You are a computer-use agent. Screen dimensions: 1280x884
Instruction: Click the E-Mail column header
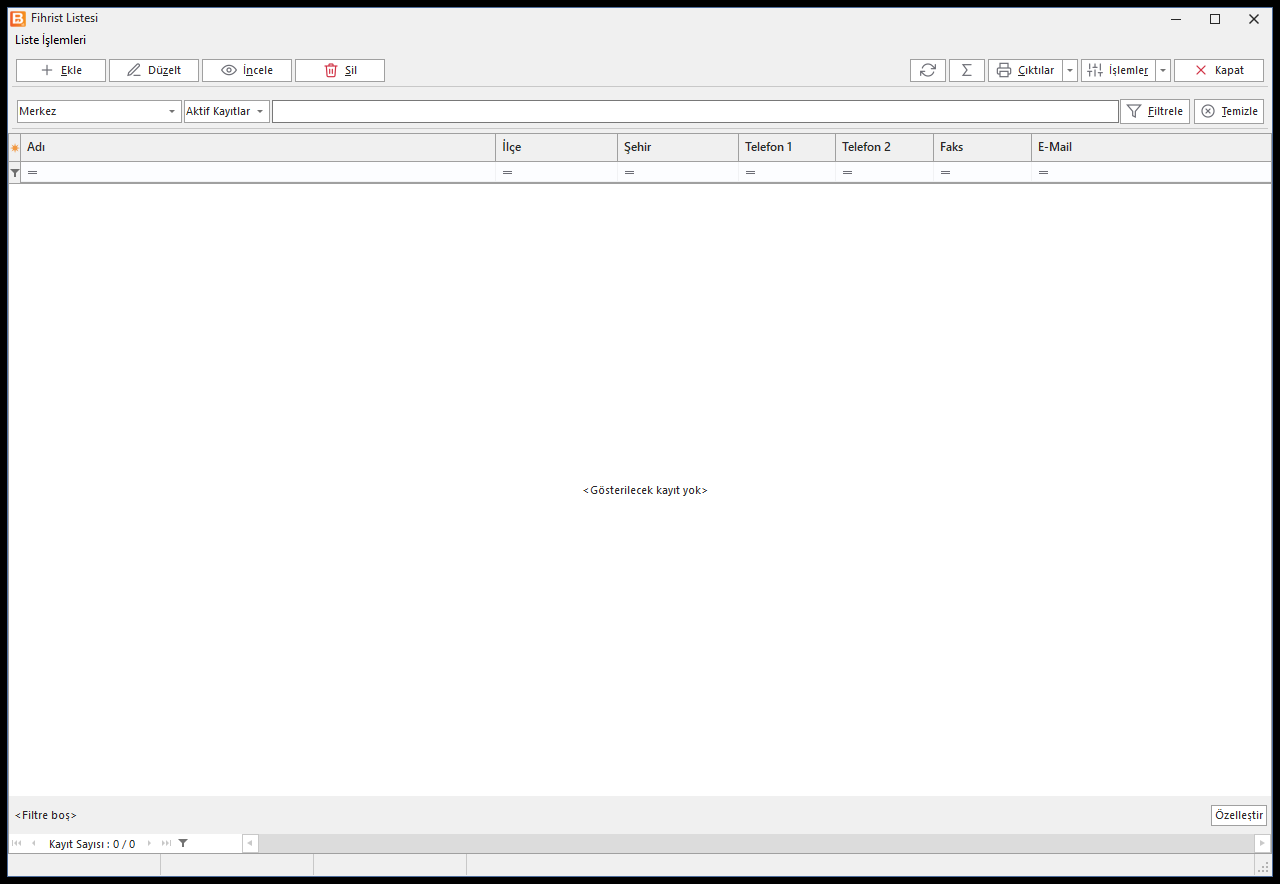(1151, 147)
